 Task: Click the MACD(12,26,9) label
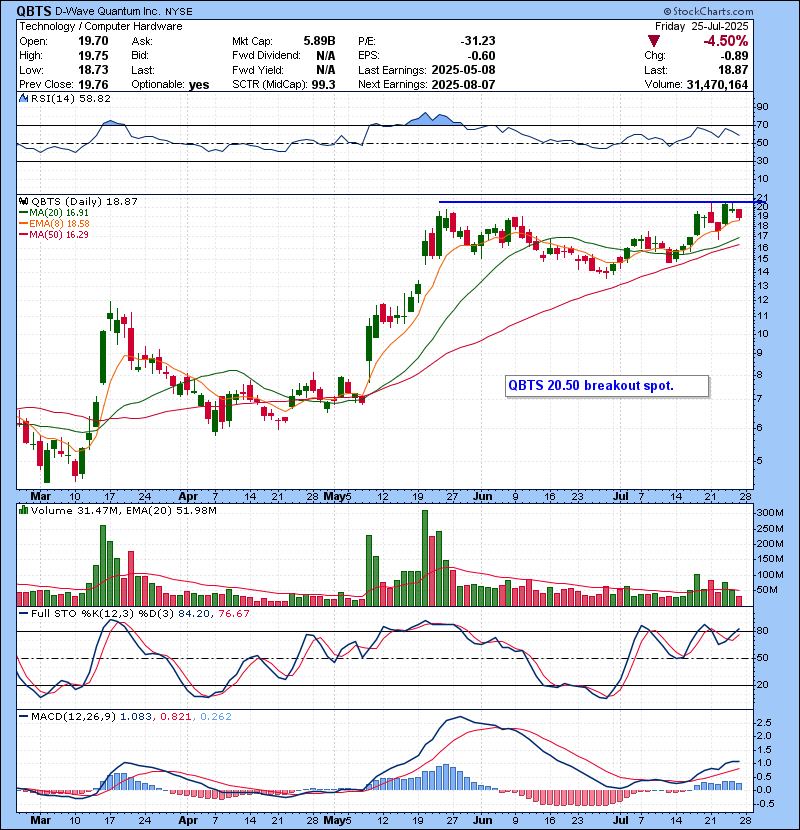(73, 716)
